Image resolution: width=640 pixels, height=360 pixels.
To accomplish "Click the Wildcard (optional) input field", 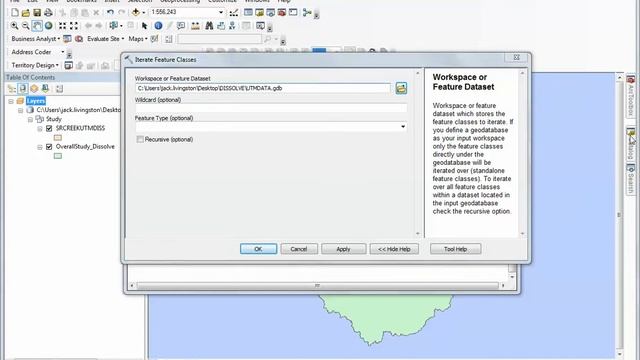I will click(x=271, y=108).
